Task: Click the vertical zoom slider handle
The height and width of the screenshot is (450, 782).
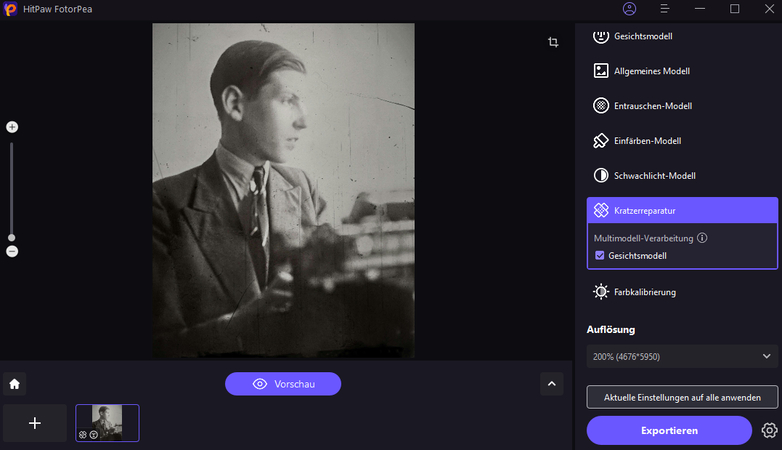Action: (12, 238)
